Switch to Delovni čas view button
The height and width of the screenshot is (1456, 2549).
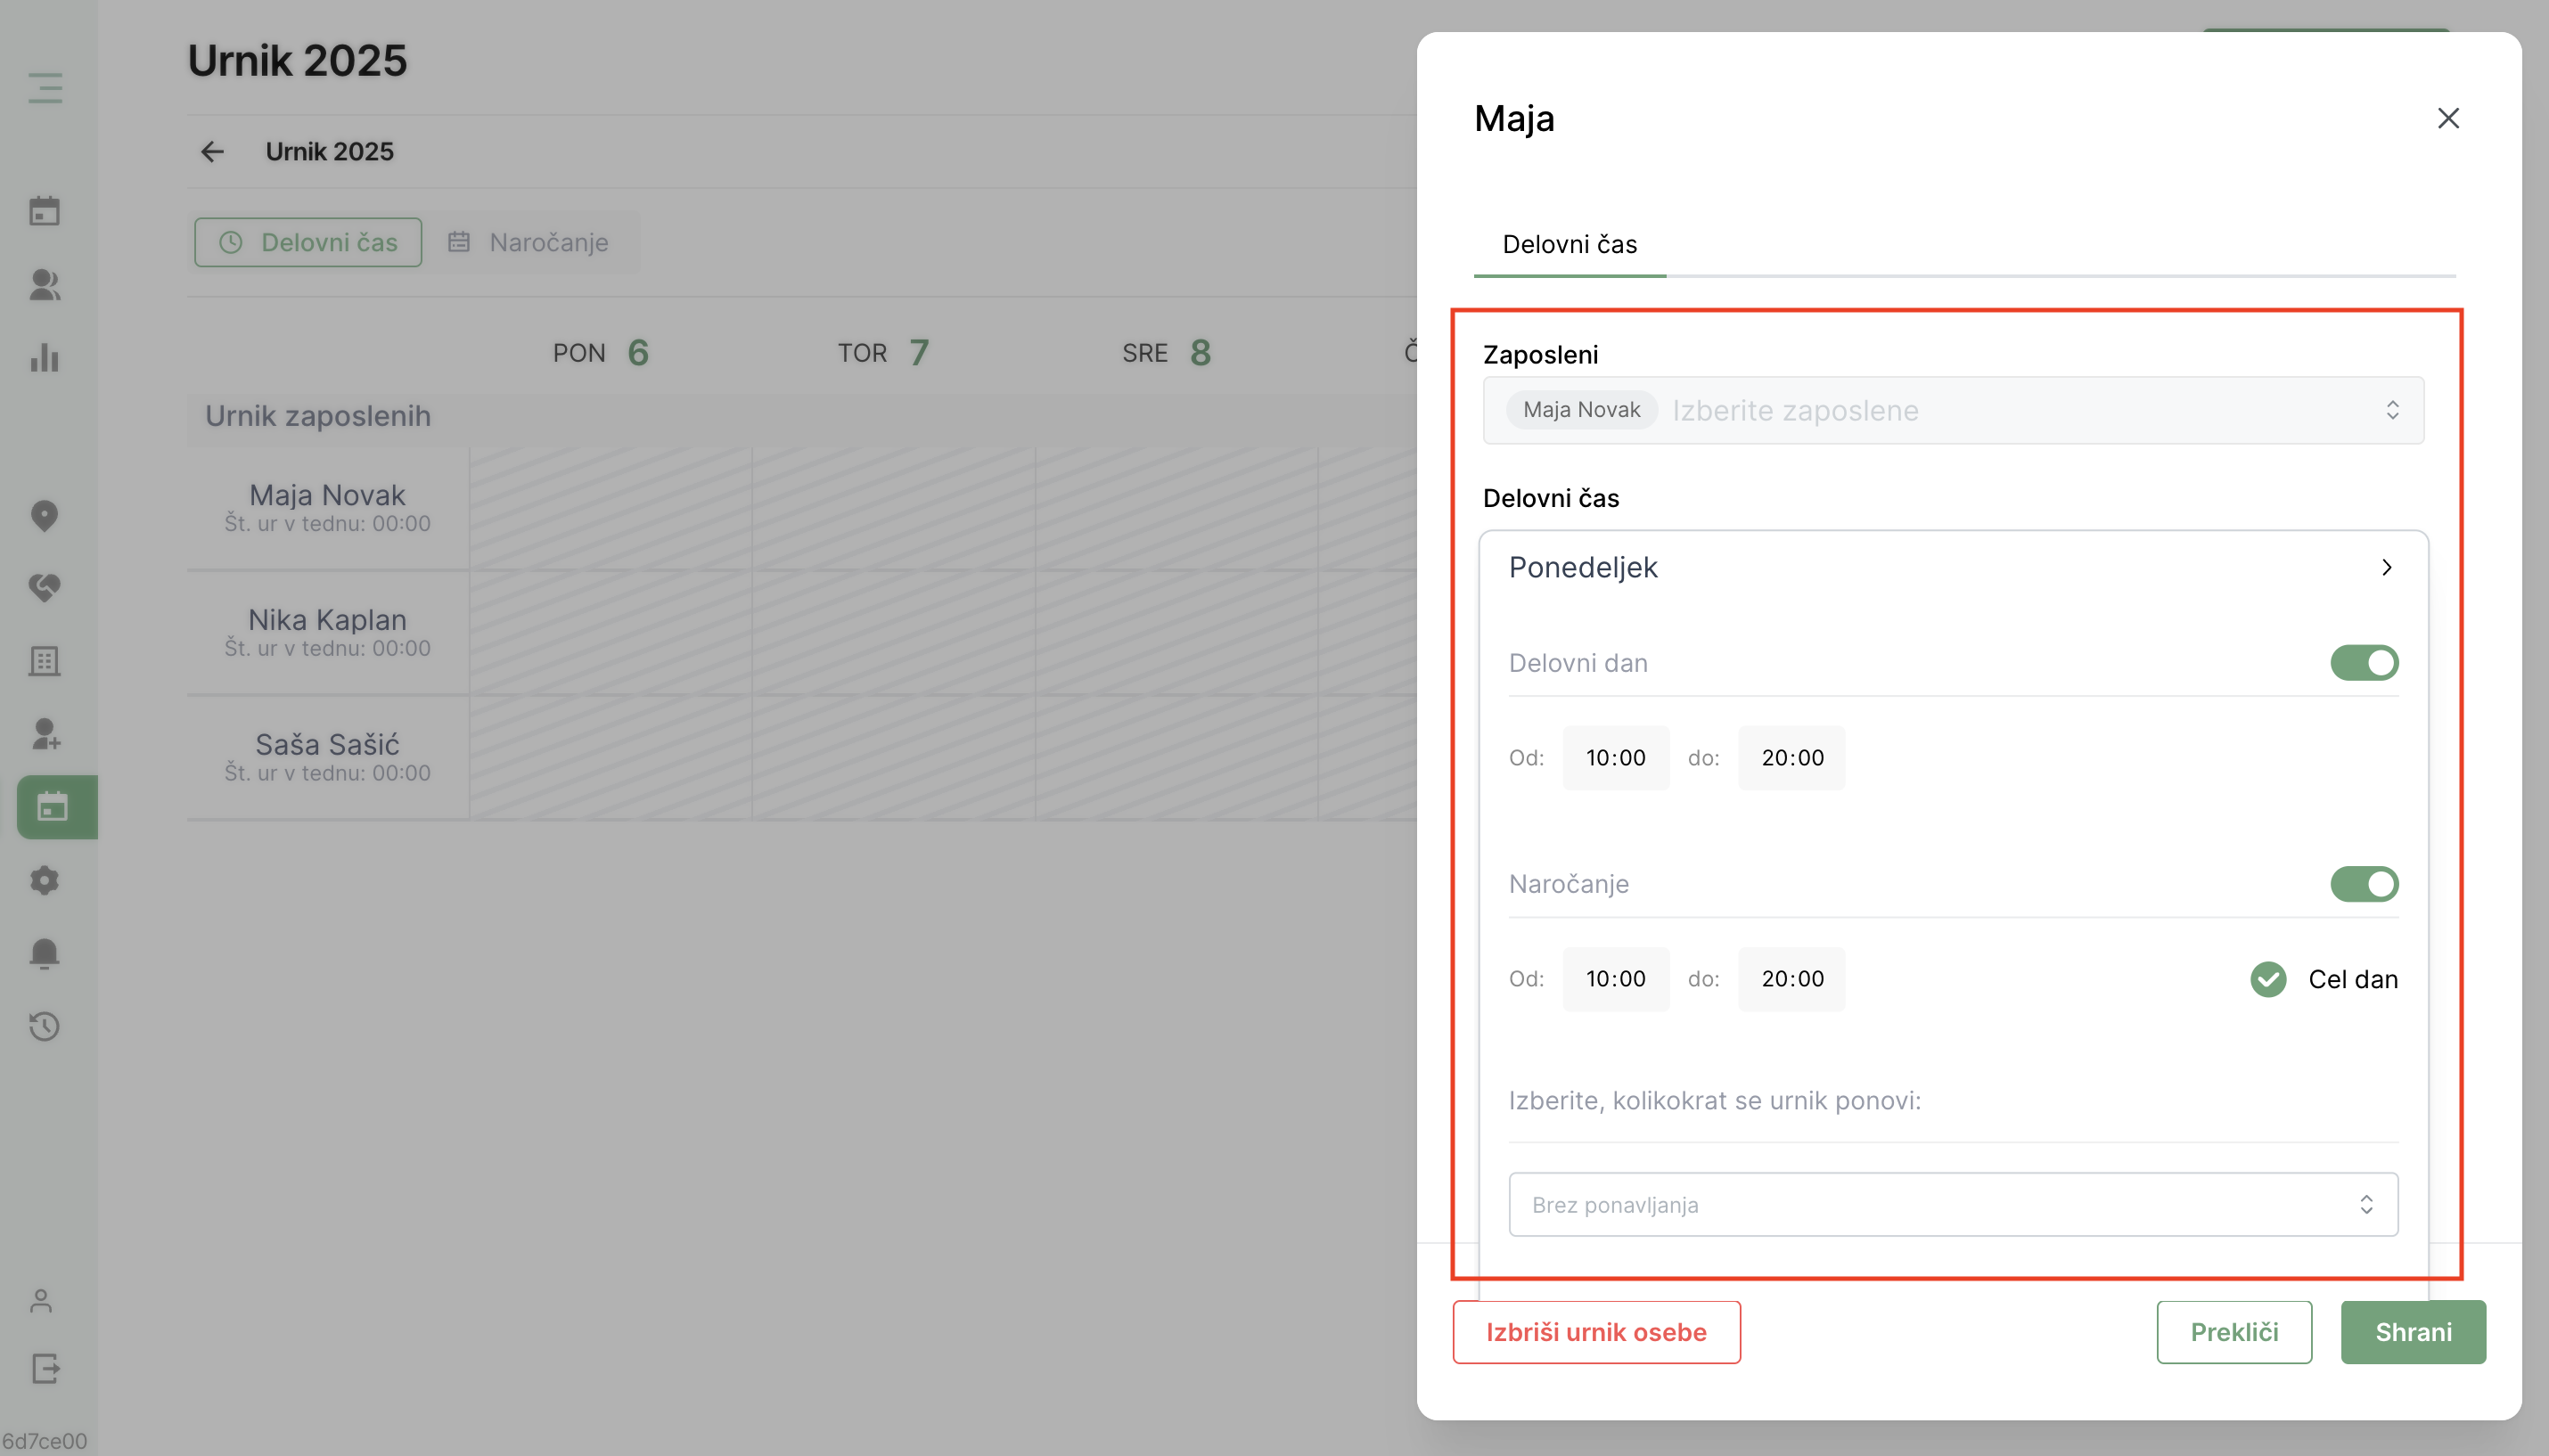pyautogui.click(x=308, y=242)
